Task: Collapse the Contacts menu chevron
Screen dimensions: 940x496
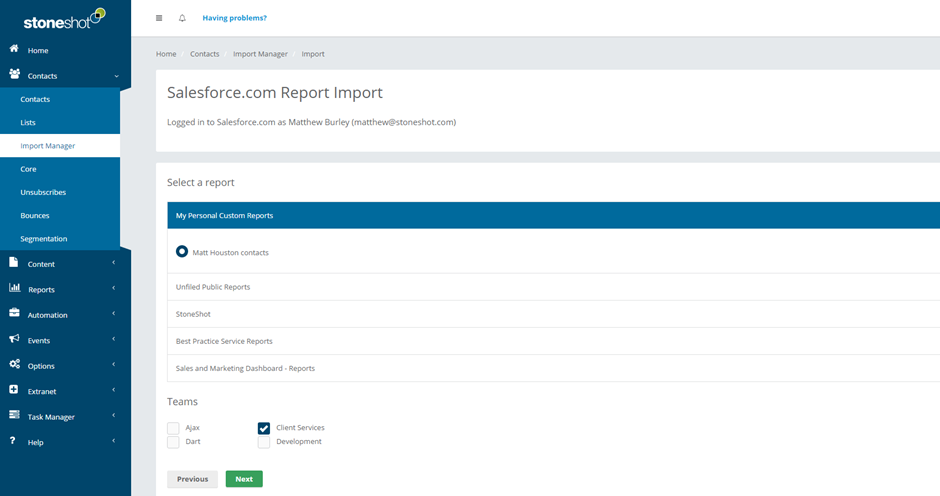Action: [116, 76]
